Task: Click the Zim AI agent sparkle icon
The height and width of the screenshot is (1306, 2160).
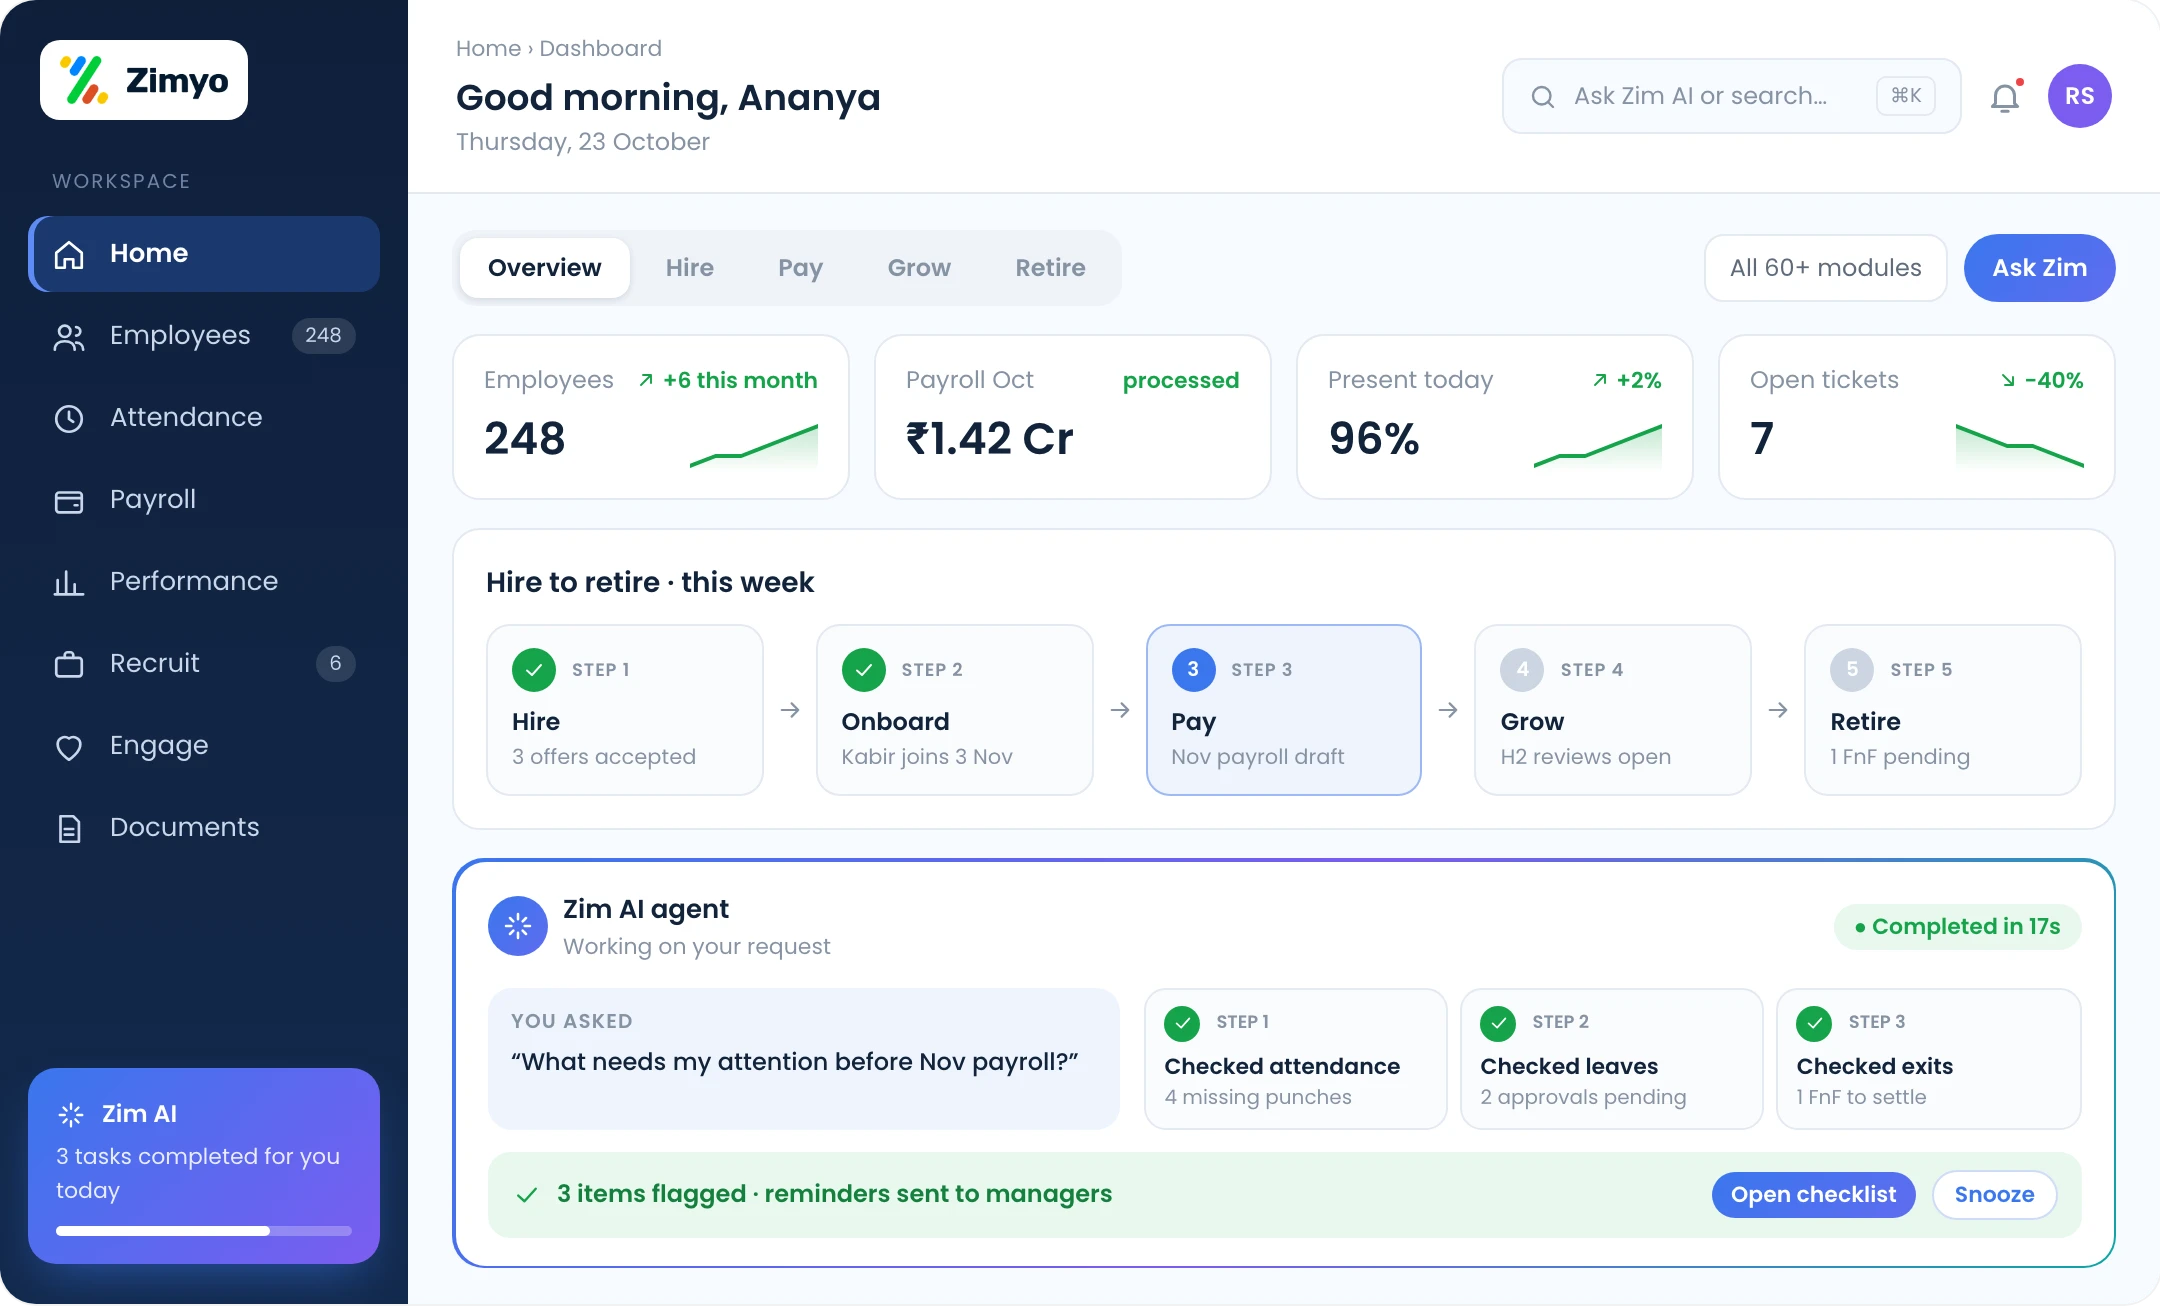Action: pyautogui.click(x=518, y=926)
